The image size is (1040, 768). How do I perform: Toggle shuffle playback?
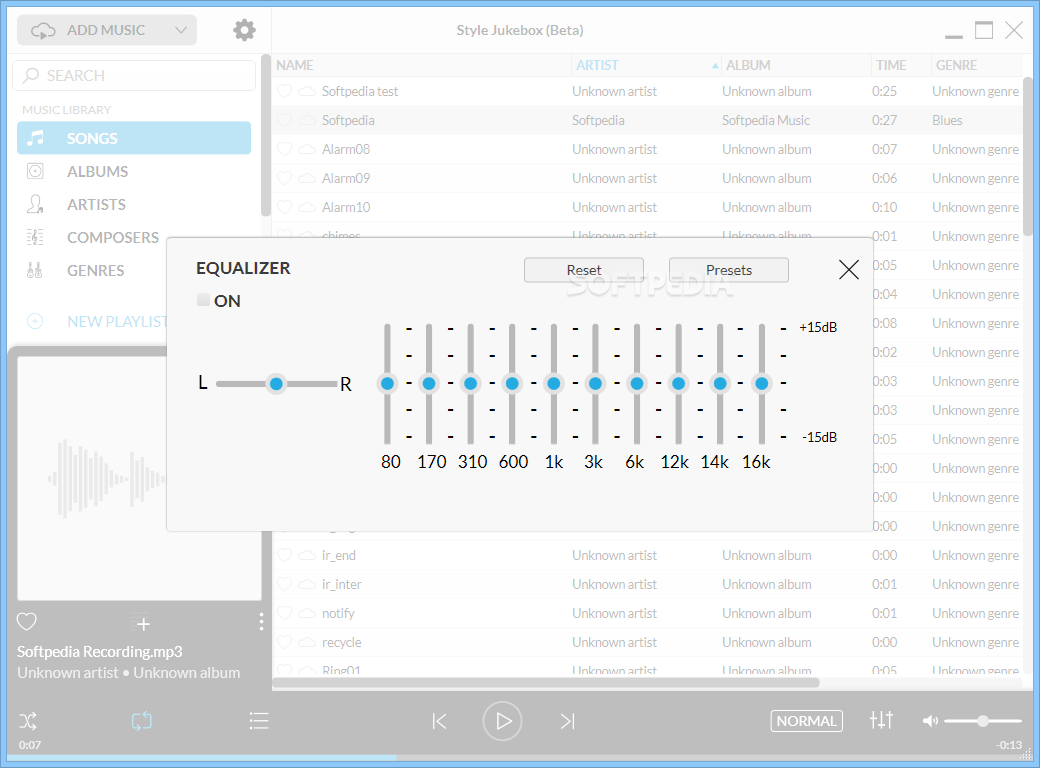28,721
